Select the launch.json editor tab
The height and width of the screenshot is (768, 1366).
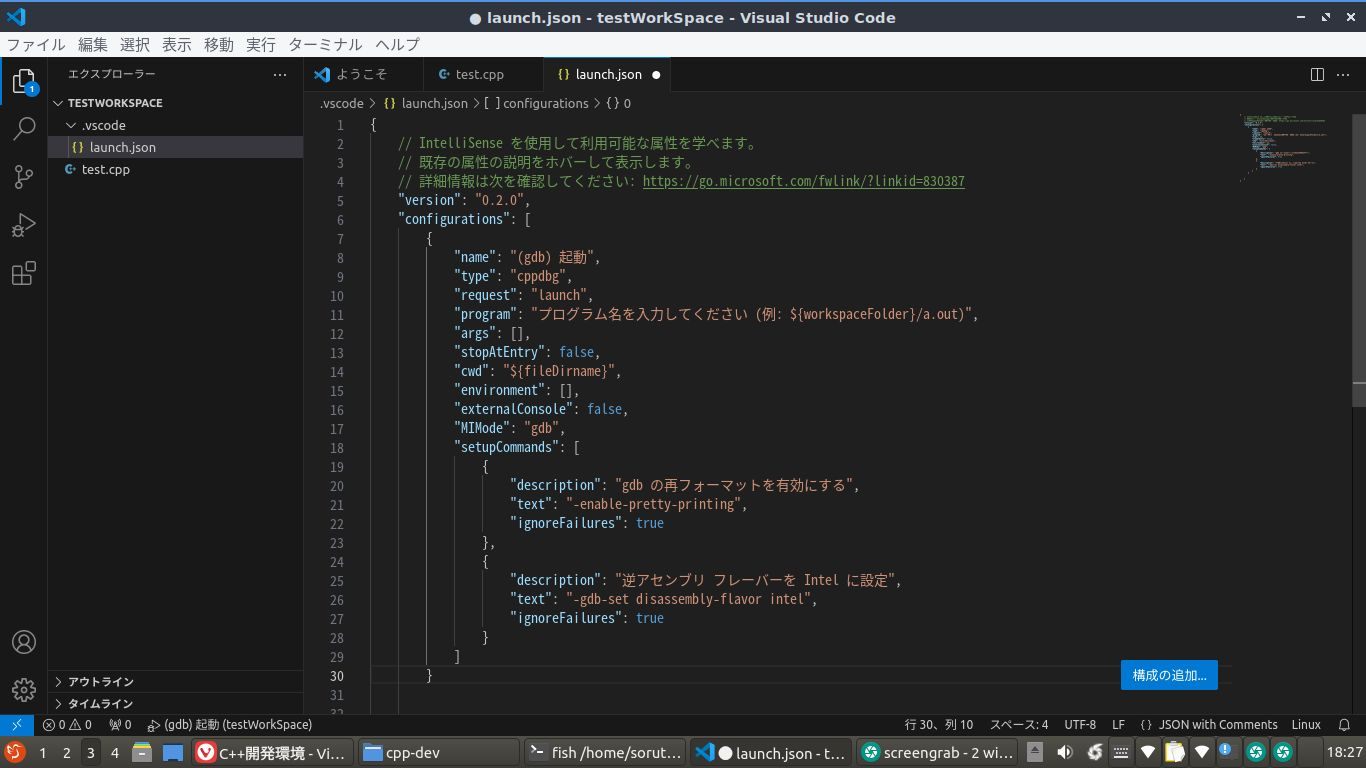pos(607,74)
